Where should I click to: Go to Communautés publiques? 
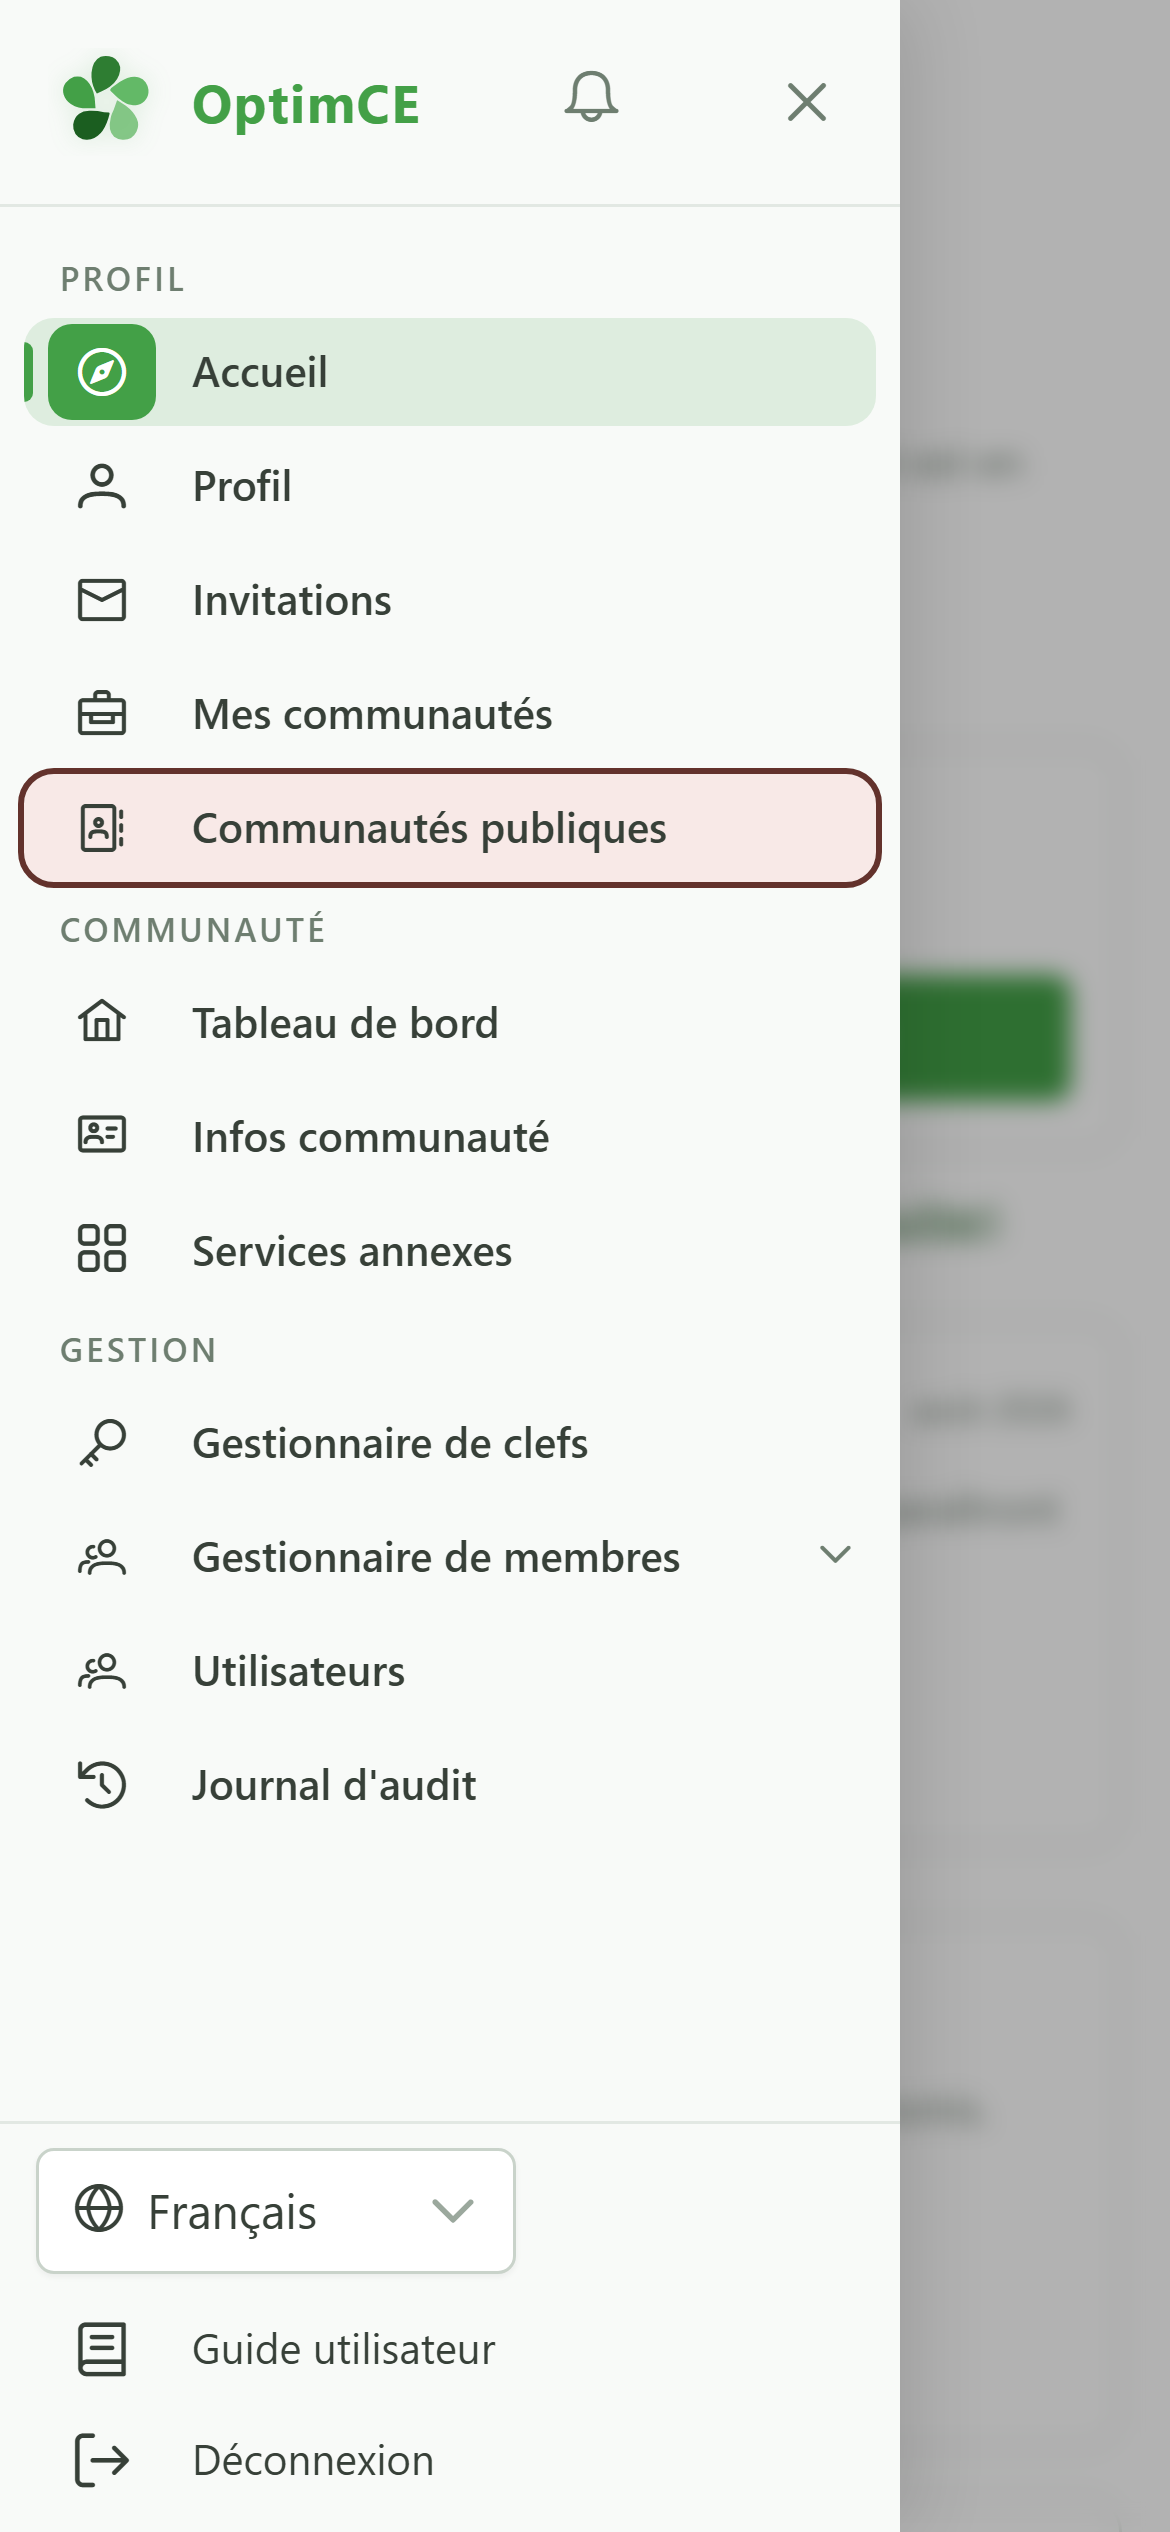450,828
